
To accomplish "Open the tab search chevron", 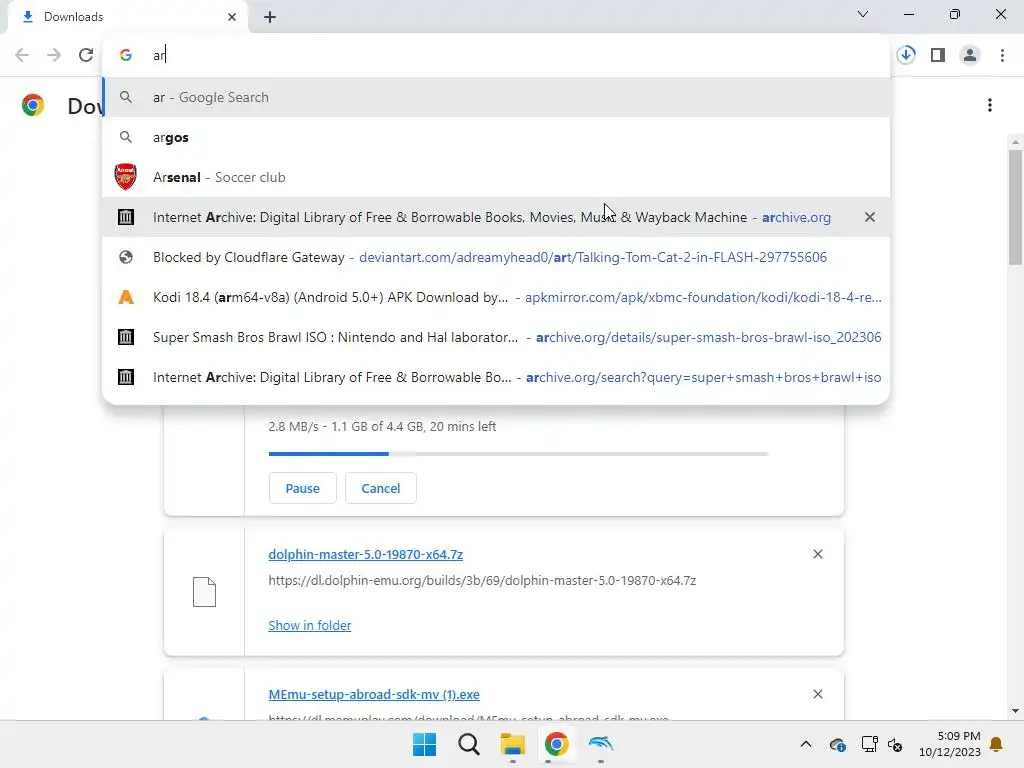I will click(863, 14).
